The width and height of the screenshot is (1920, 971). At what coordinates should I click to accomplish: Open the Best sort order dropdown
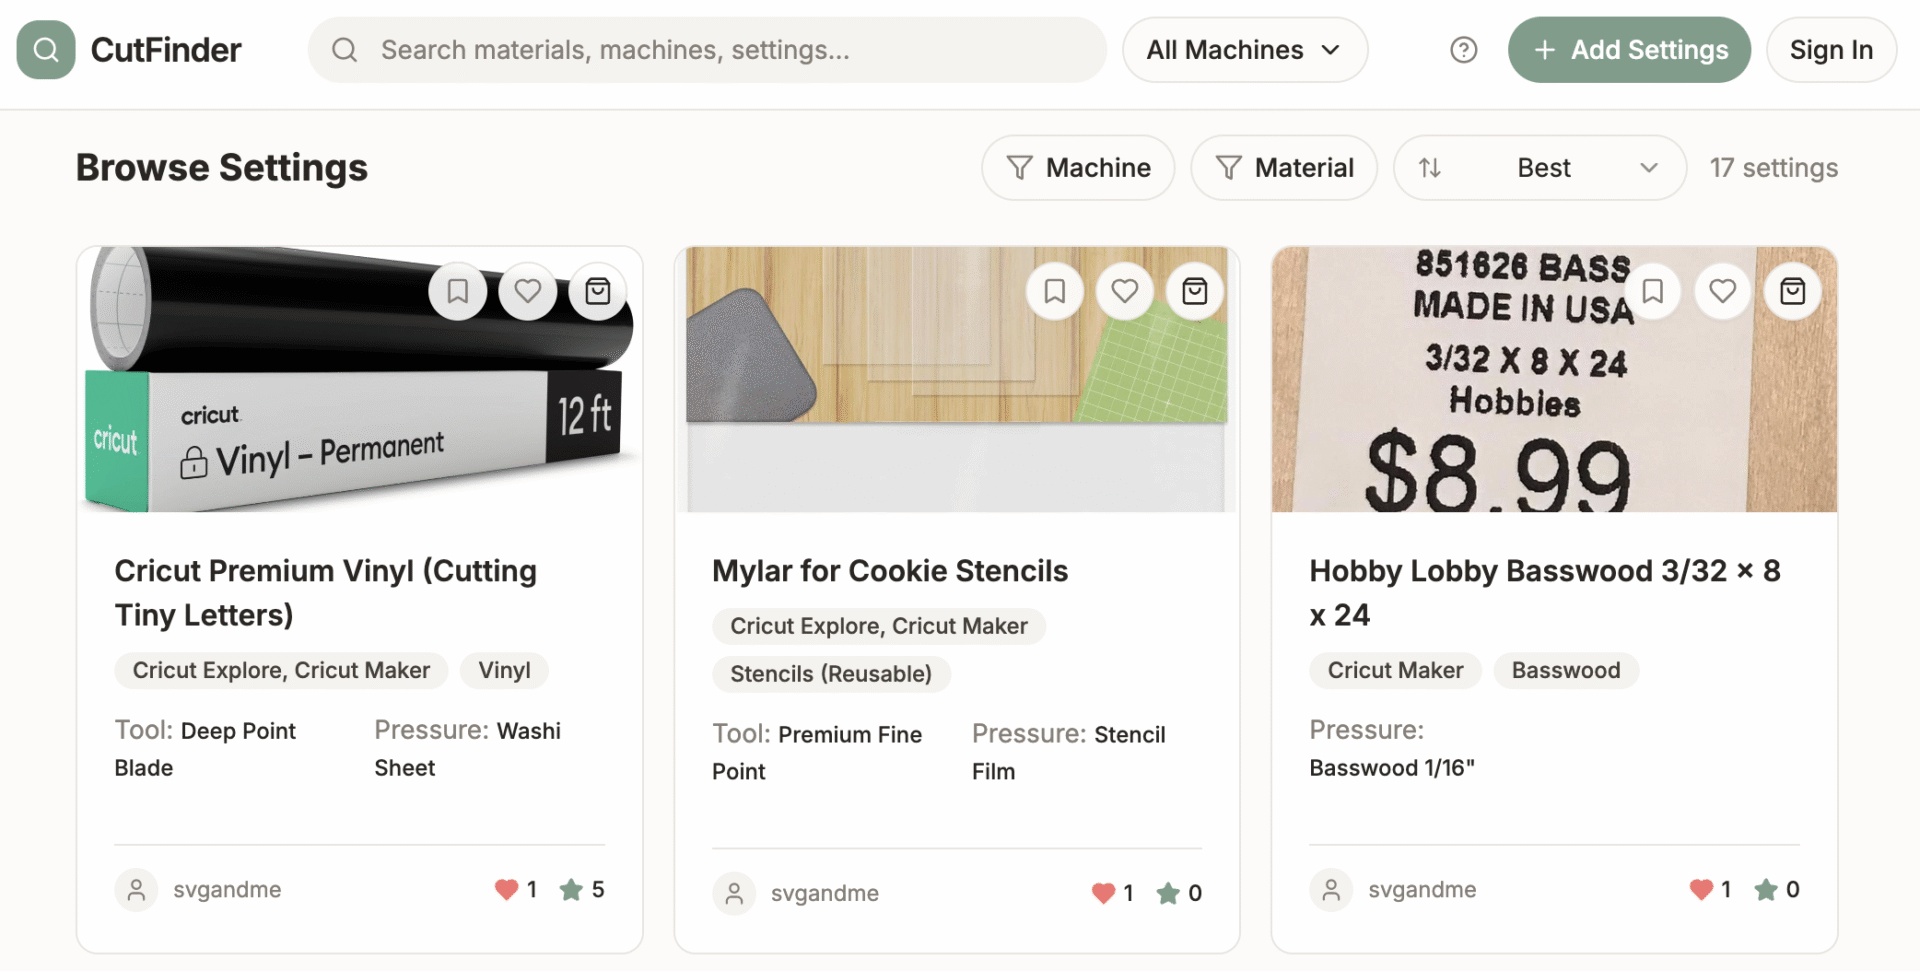point(1540,168)
